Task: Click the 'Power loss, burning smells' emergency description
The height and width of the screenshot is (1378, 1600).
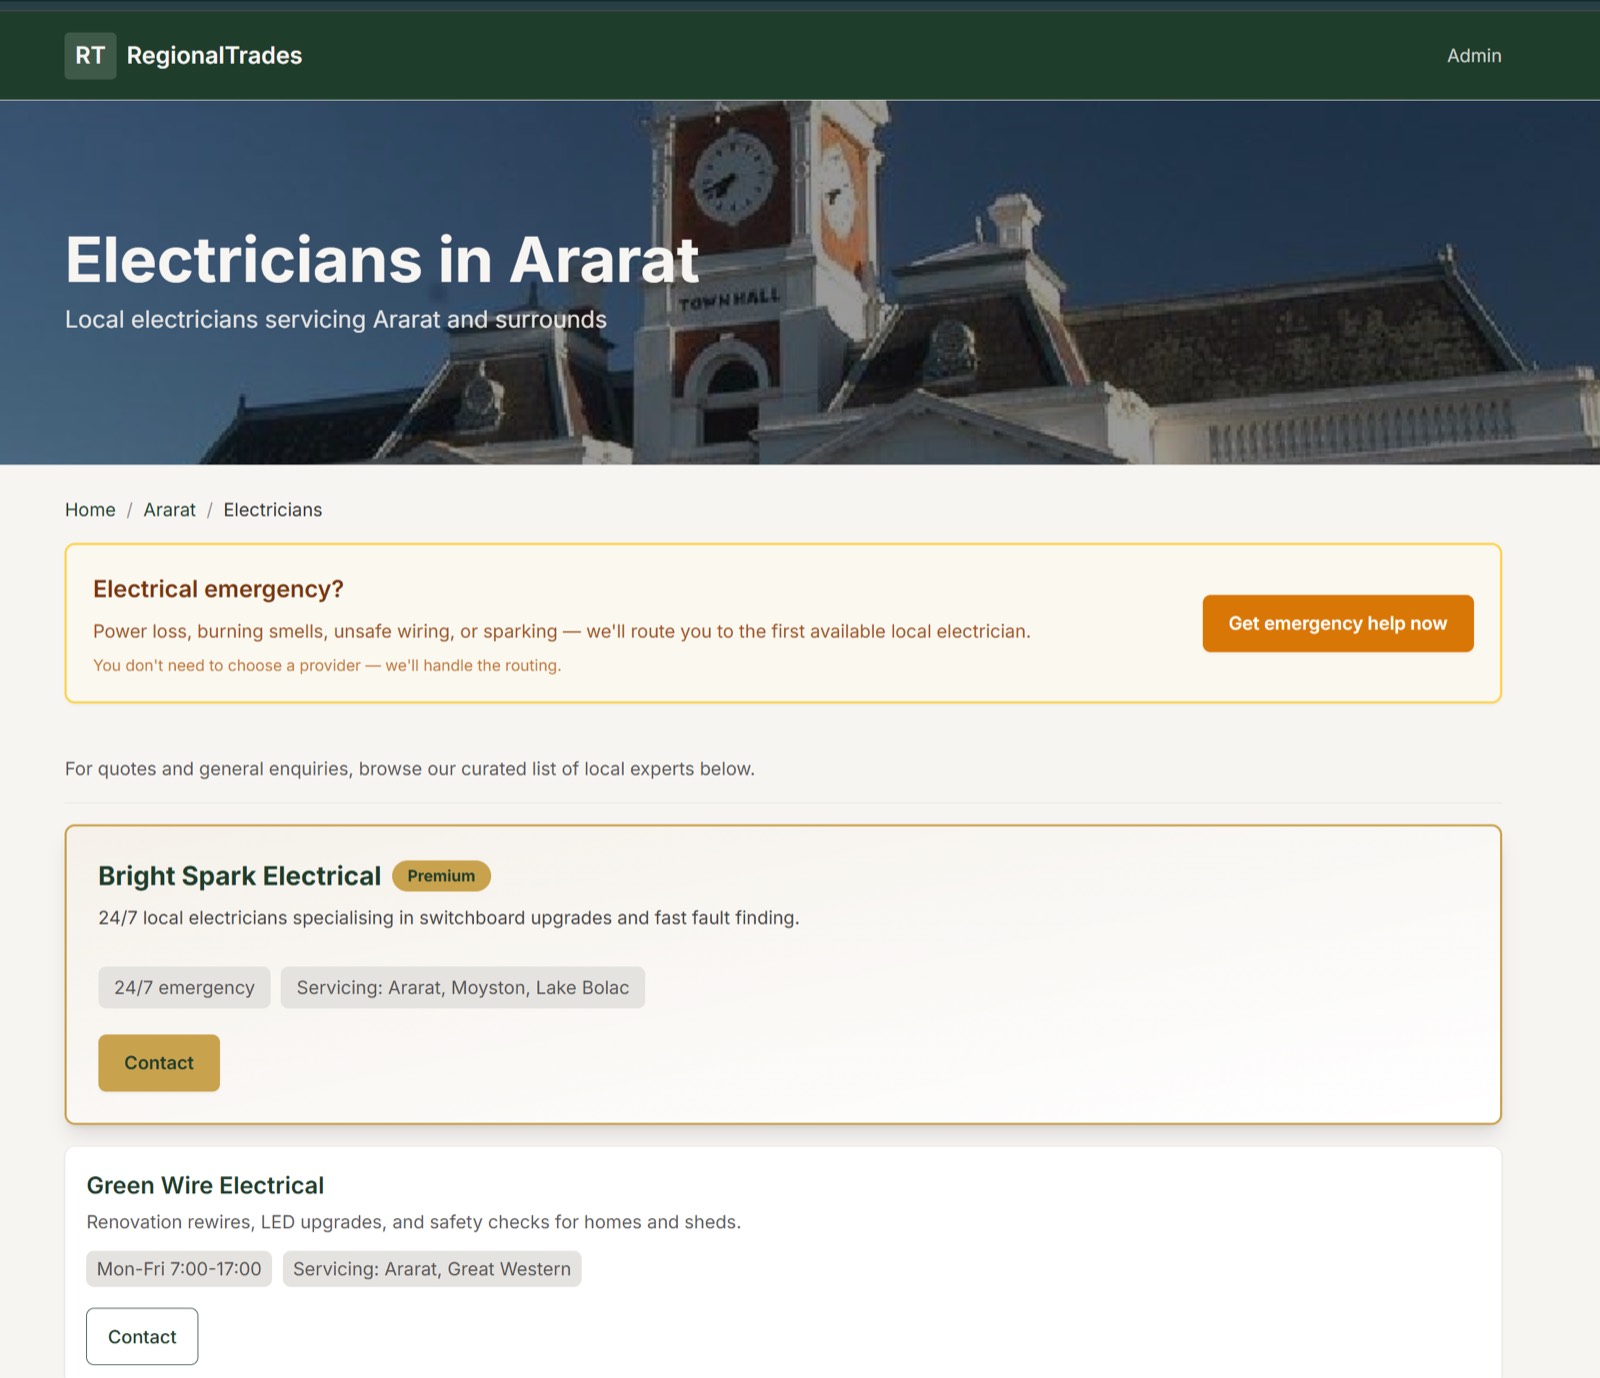Action: coord(562,632)
